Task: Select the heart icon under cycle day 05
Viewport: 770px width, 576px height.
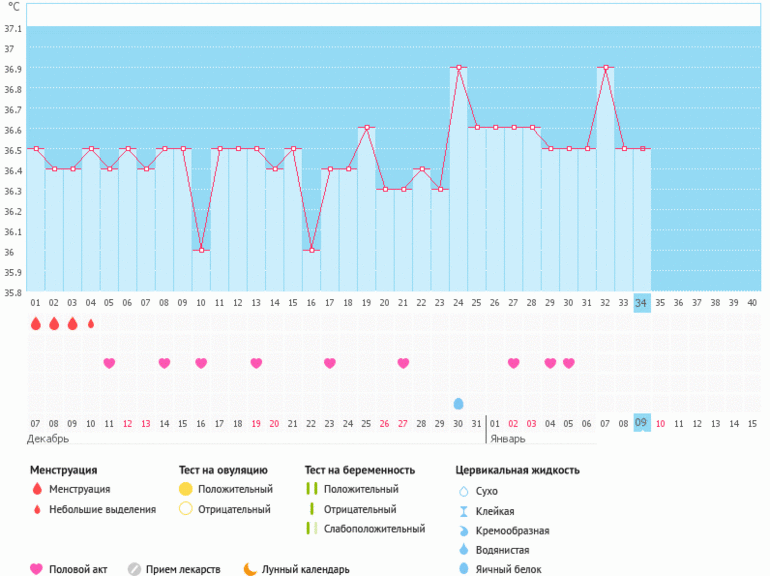Action: point(109,363)
